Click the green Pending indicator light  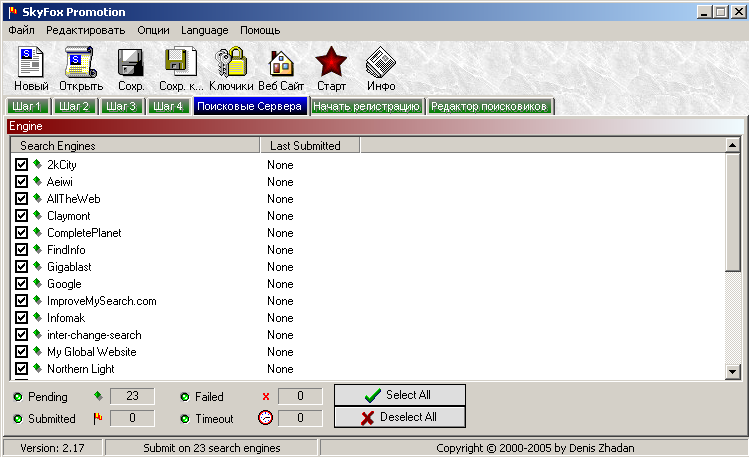[18, 396]
